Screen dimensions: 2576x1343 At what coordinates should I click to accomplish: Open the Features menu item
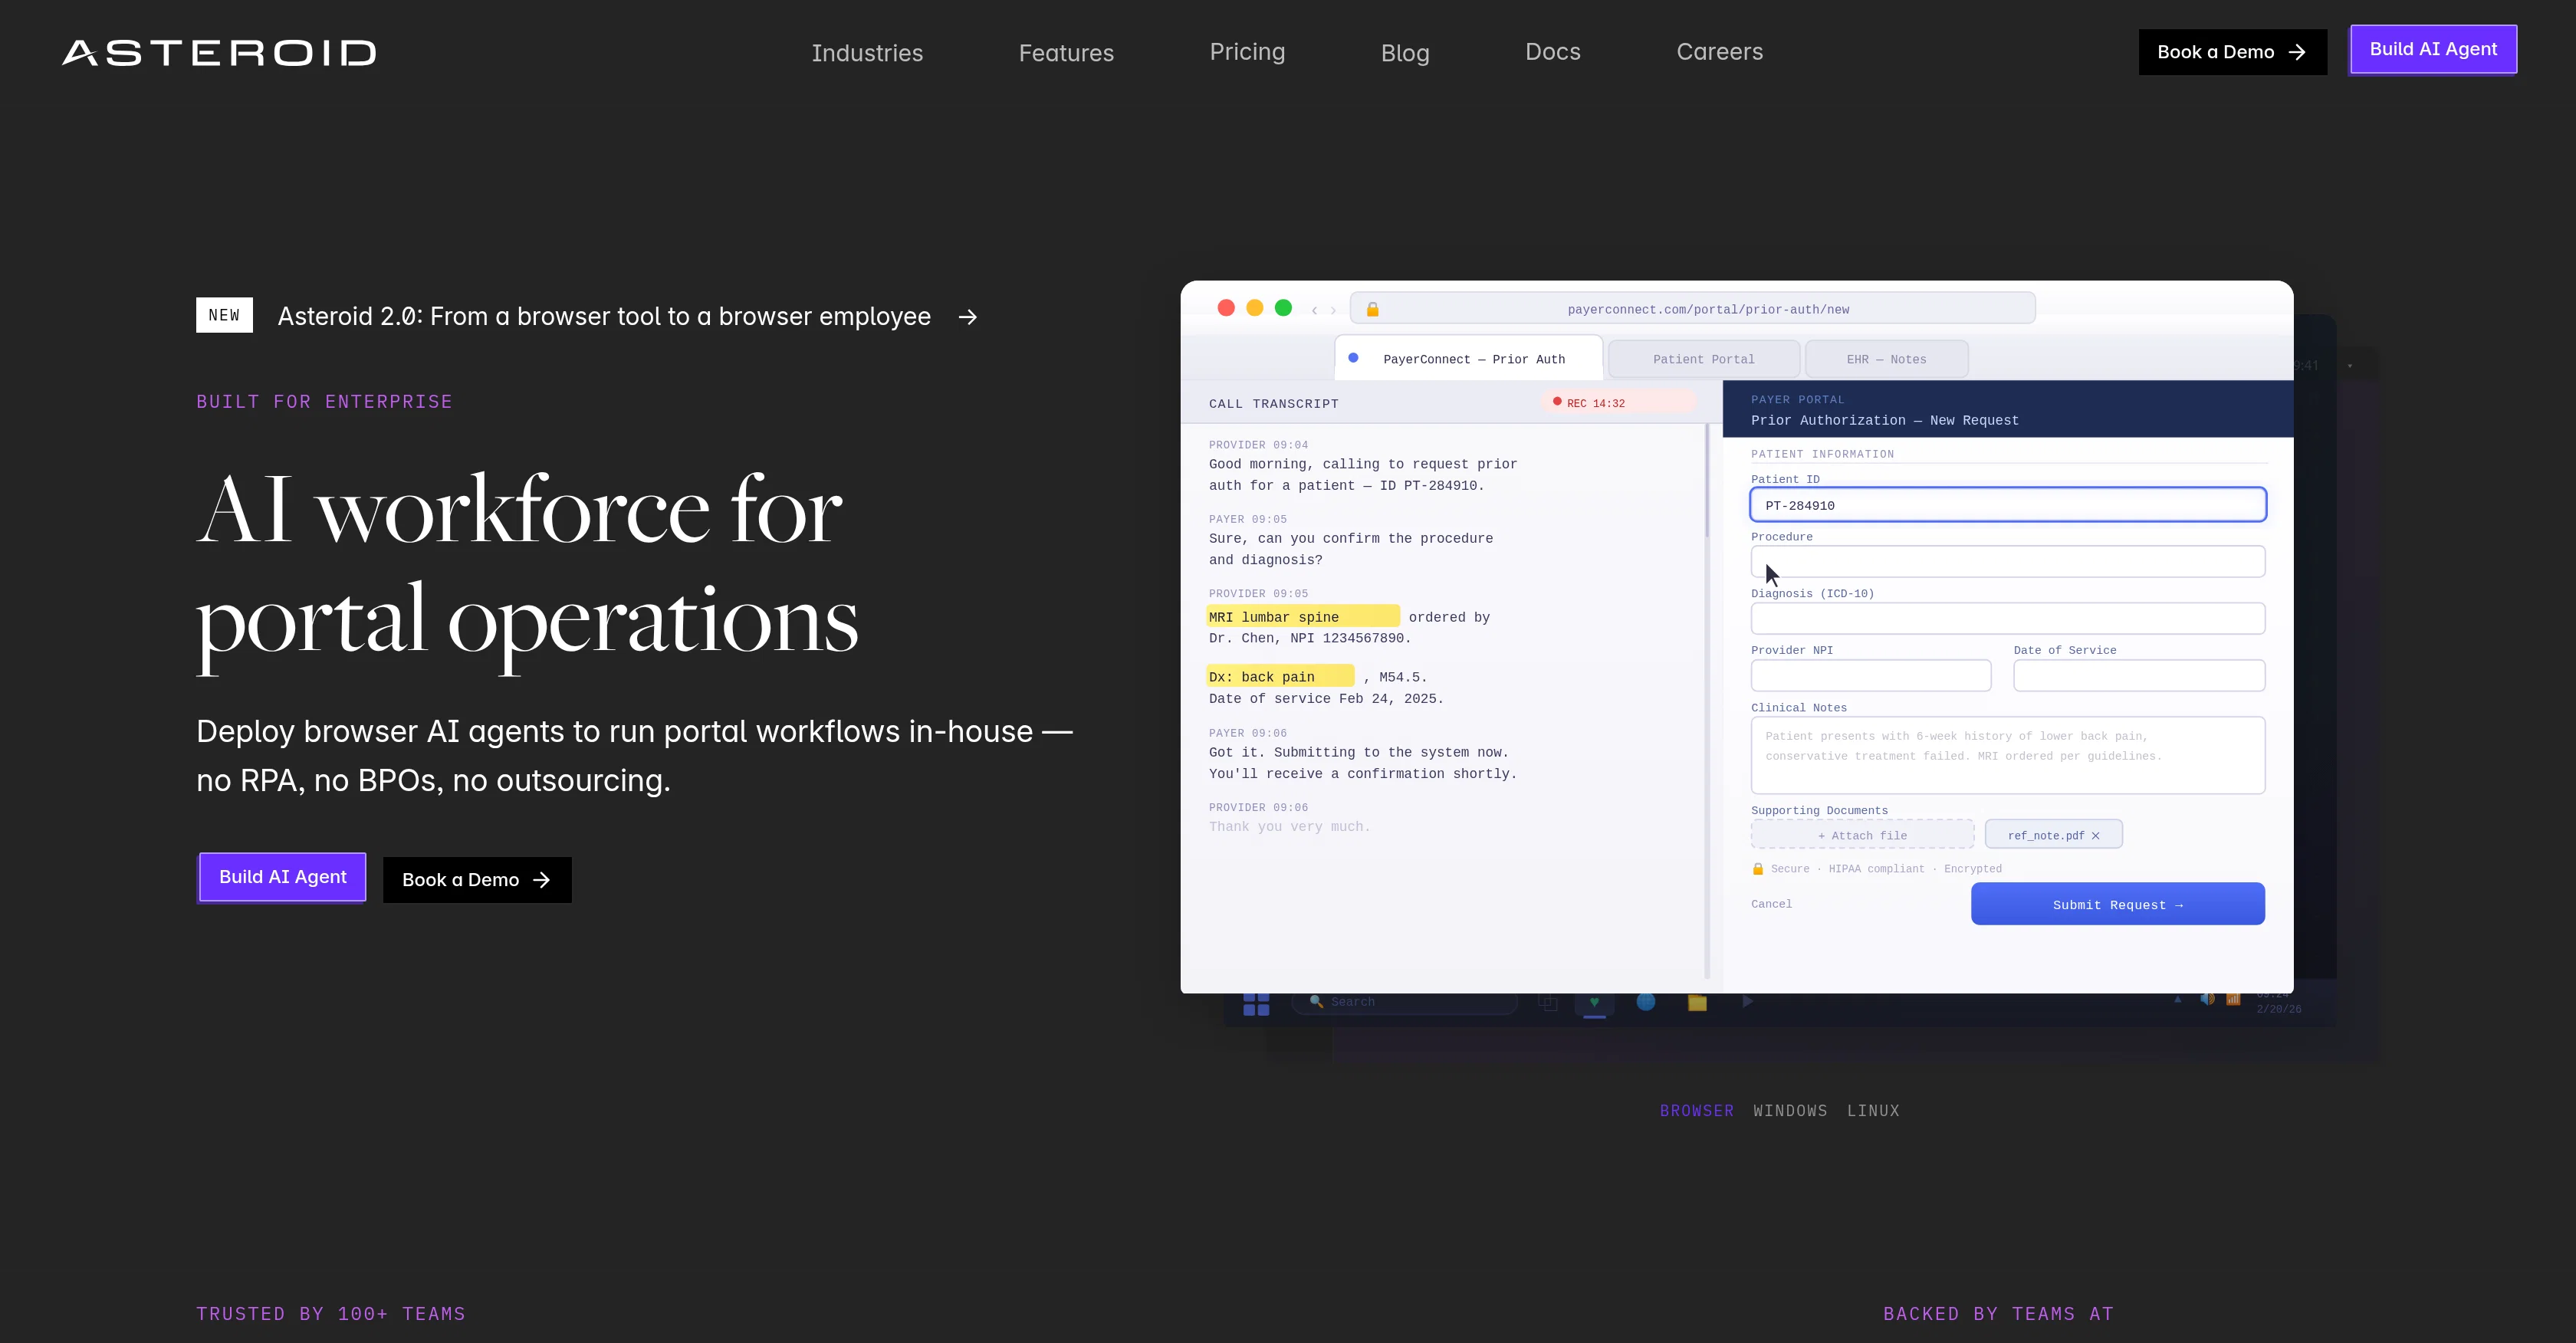tap(1066, 53)
